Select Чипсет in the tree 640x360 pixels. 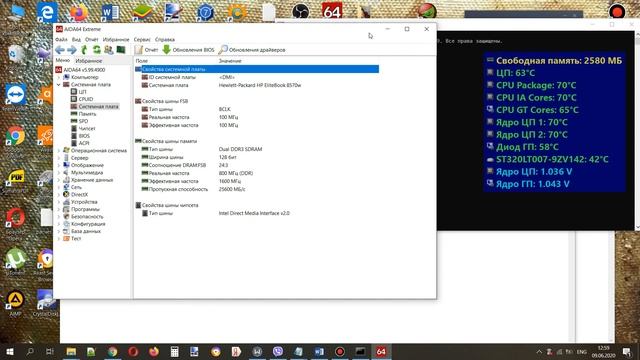(x=83, y=129)
